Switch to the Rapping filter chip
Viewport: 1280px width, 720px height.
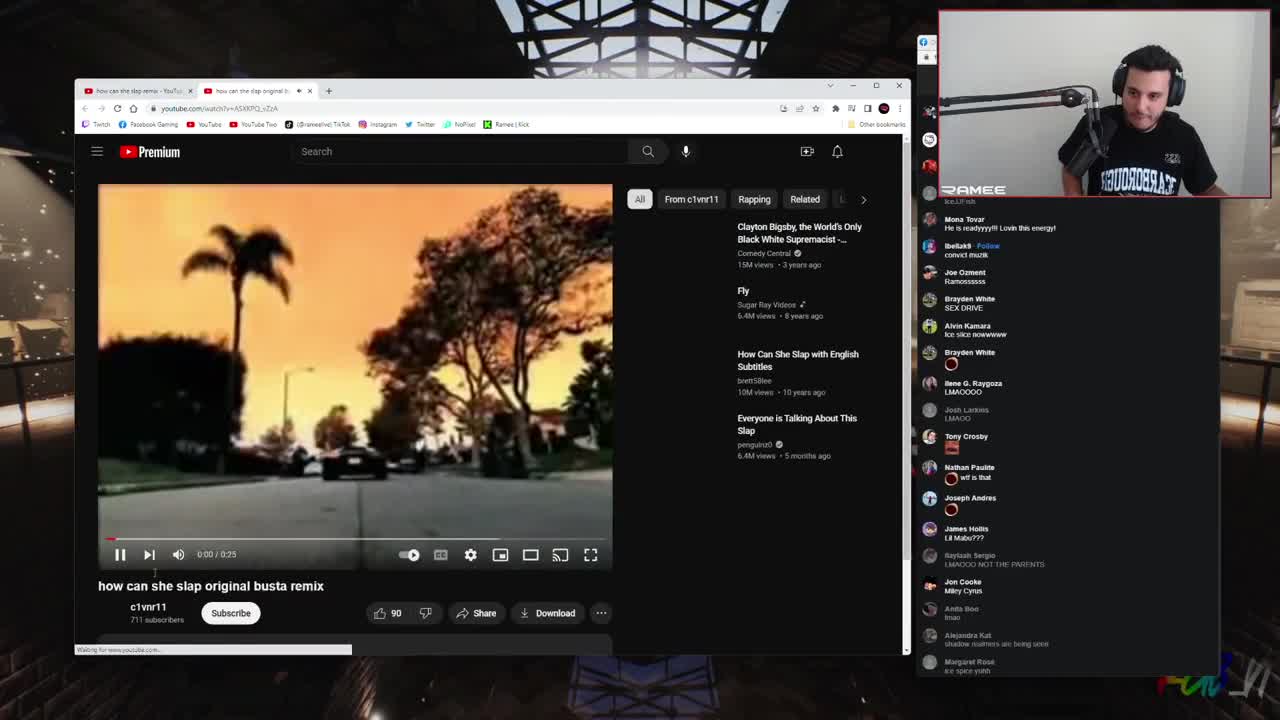point(753,199)
